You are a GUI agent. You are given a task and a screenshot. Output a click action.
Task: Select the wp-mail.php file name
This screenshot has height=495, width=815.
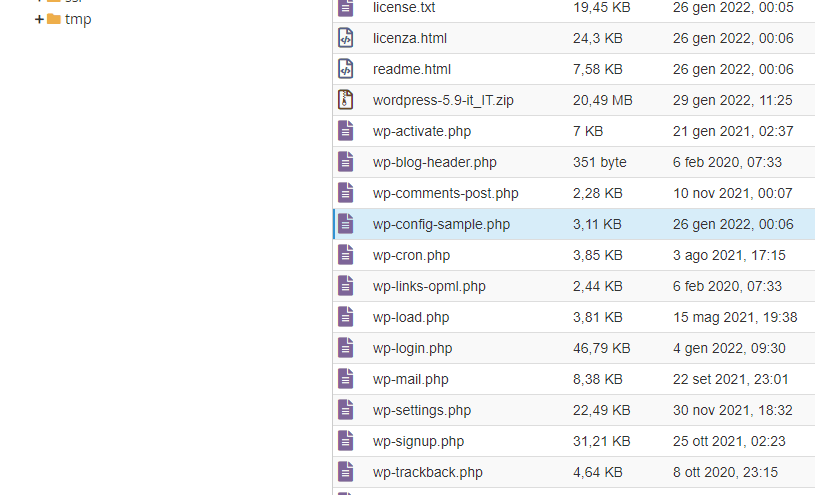click(410, 380)
